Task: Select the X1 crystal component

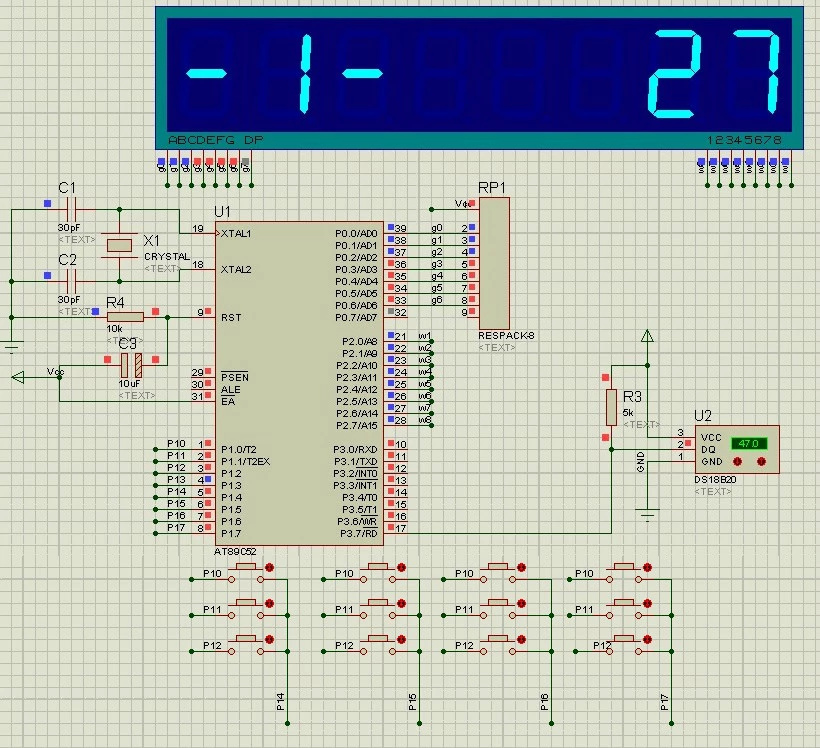Action: [x=120, y=245]
